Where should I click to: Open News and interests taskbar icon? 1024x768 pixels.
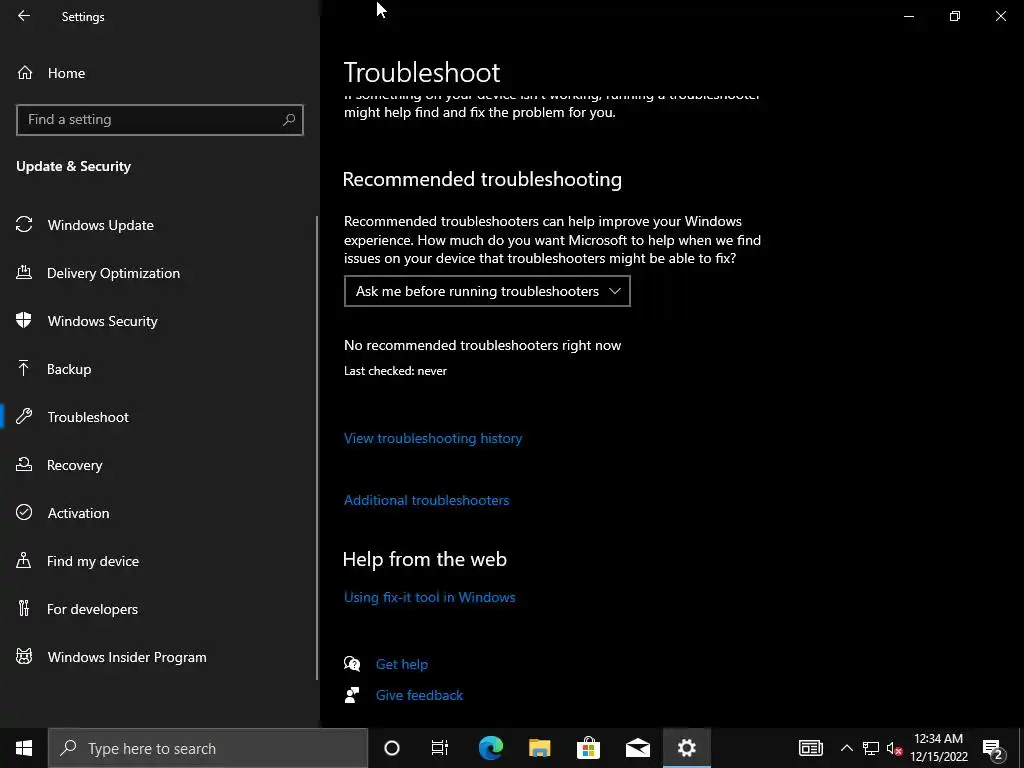(810, 748)
